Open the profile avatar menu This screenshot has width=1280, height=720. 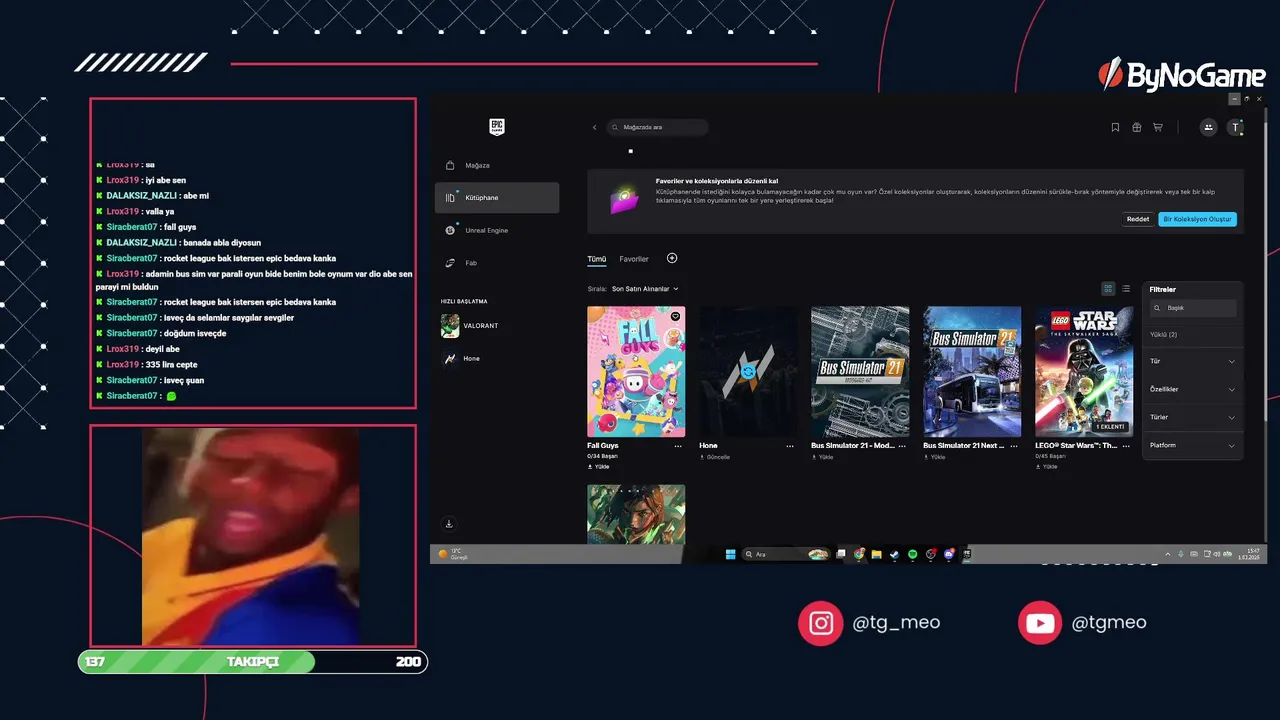tap(1237, 127)
